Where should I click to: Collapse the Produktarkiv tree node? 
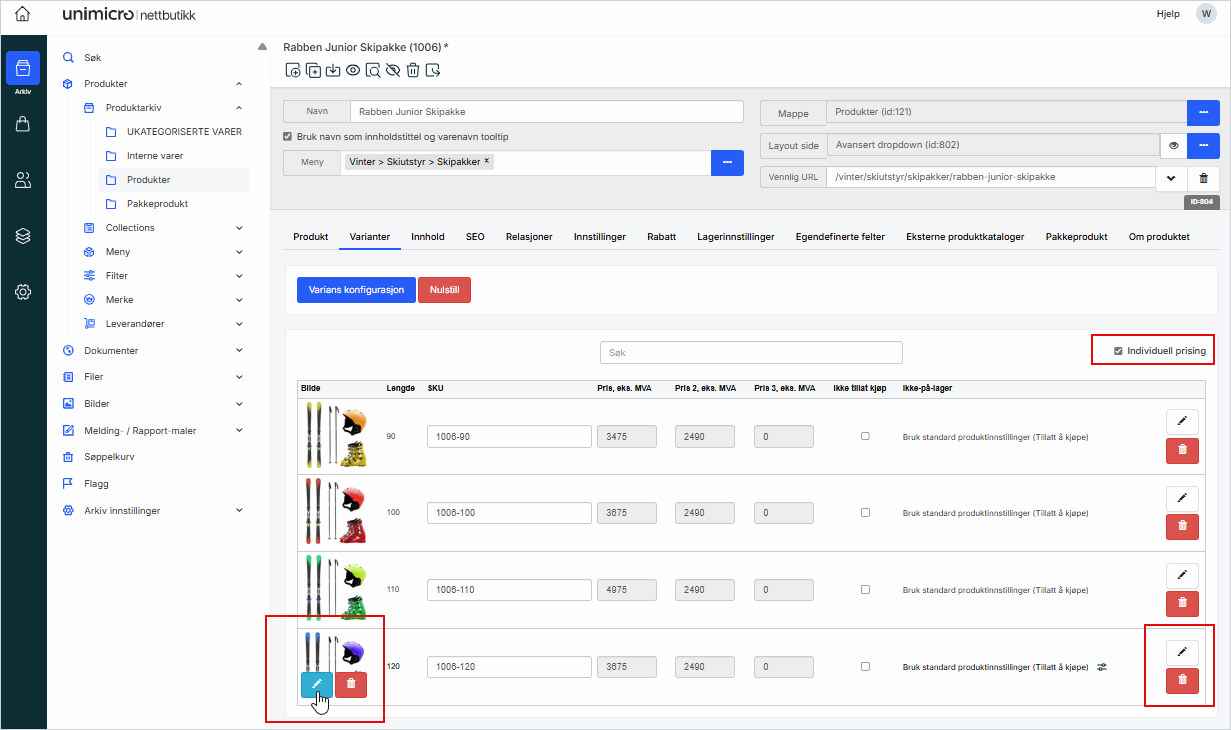point(239,108)
